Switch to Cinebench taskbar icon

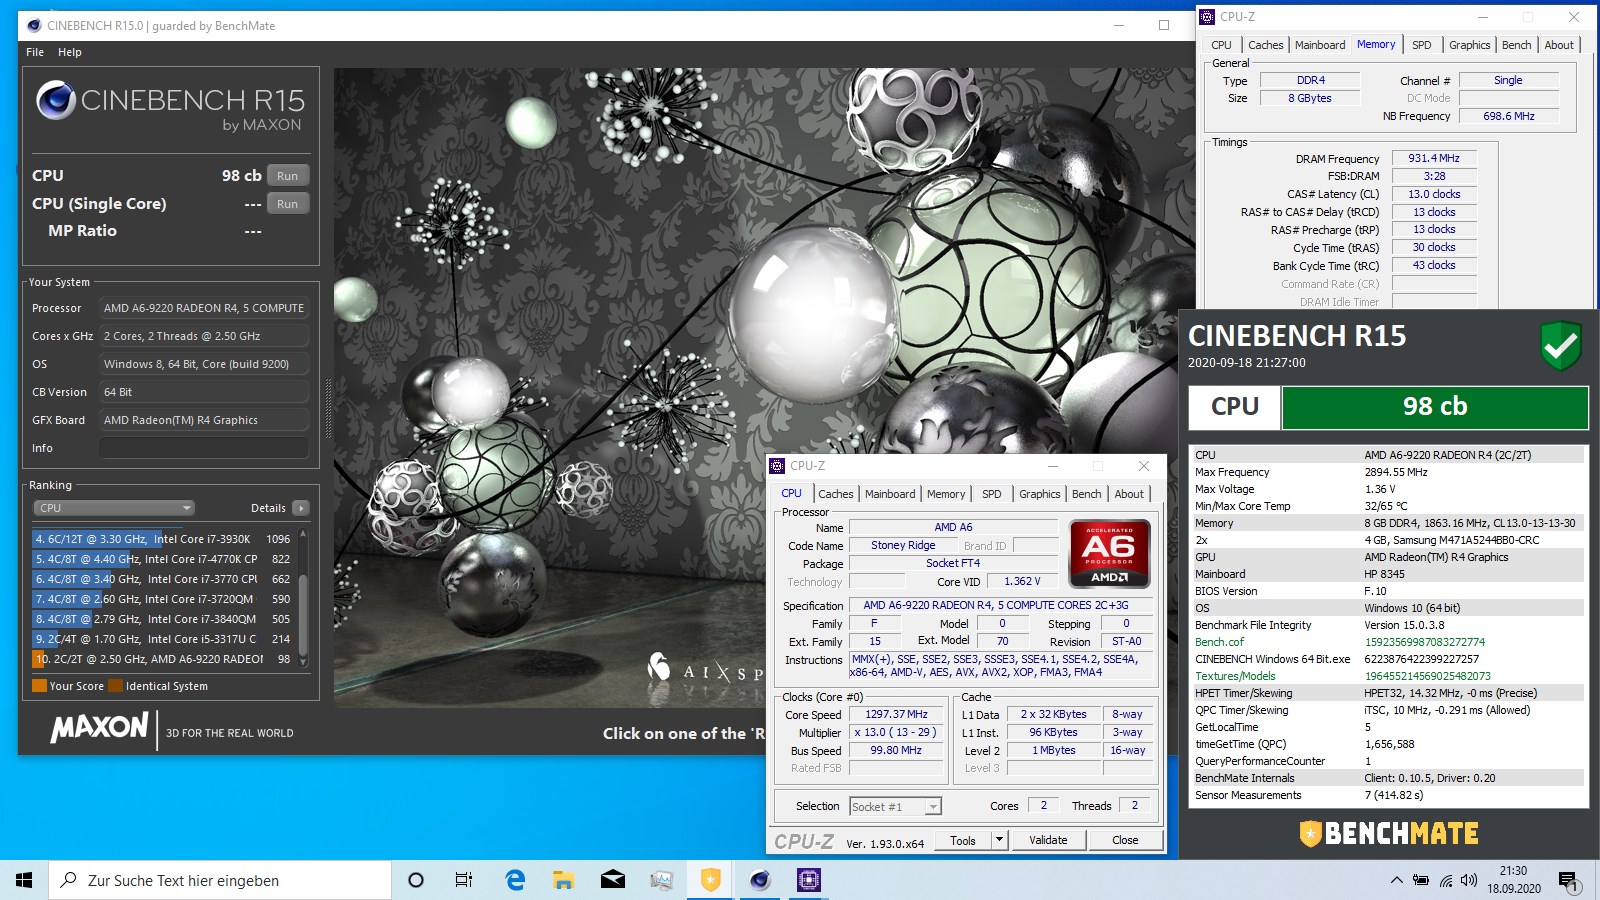click(760, 880)
